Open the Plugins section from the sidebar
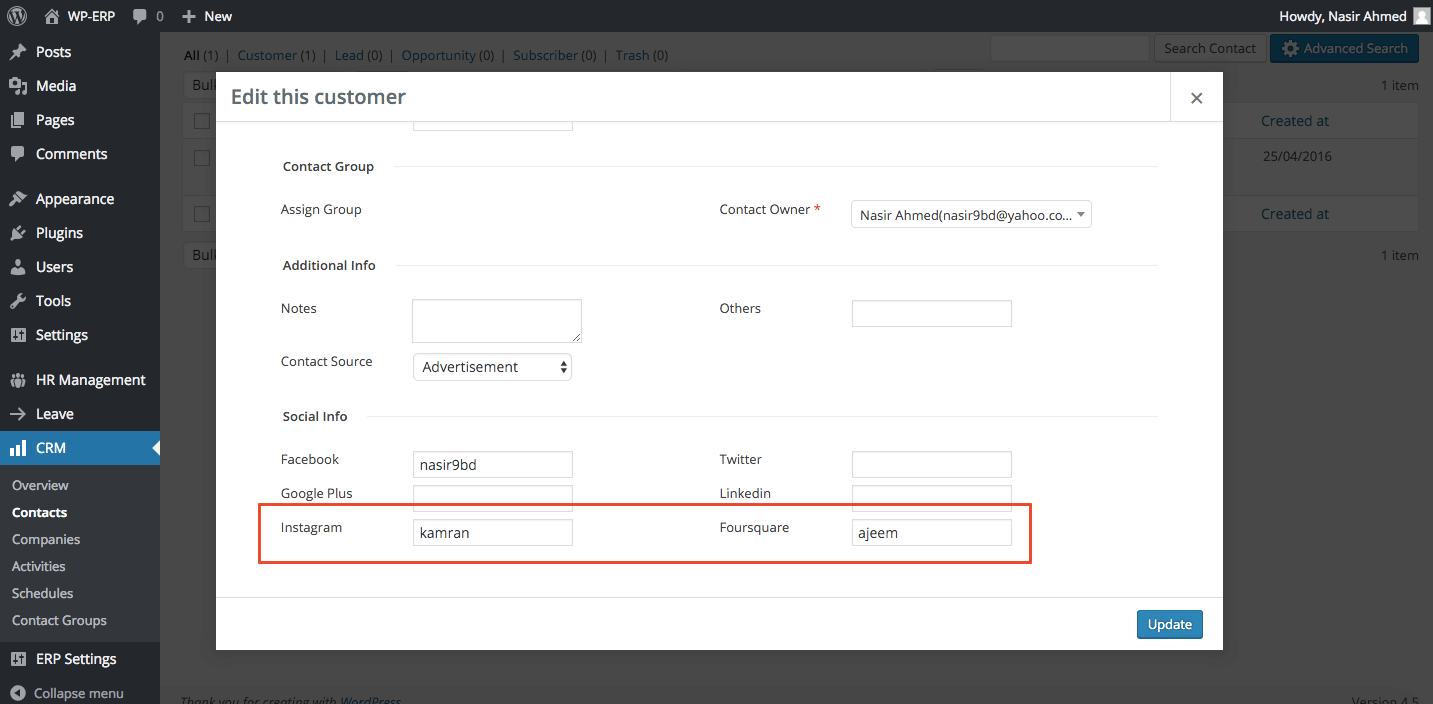The width and height of the screenshot is (1433, 704). pos(58,232)
